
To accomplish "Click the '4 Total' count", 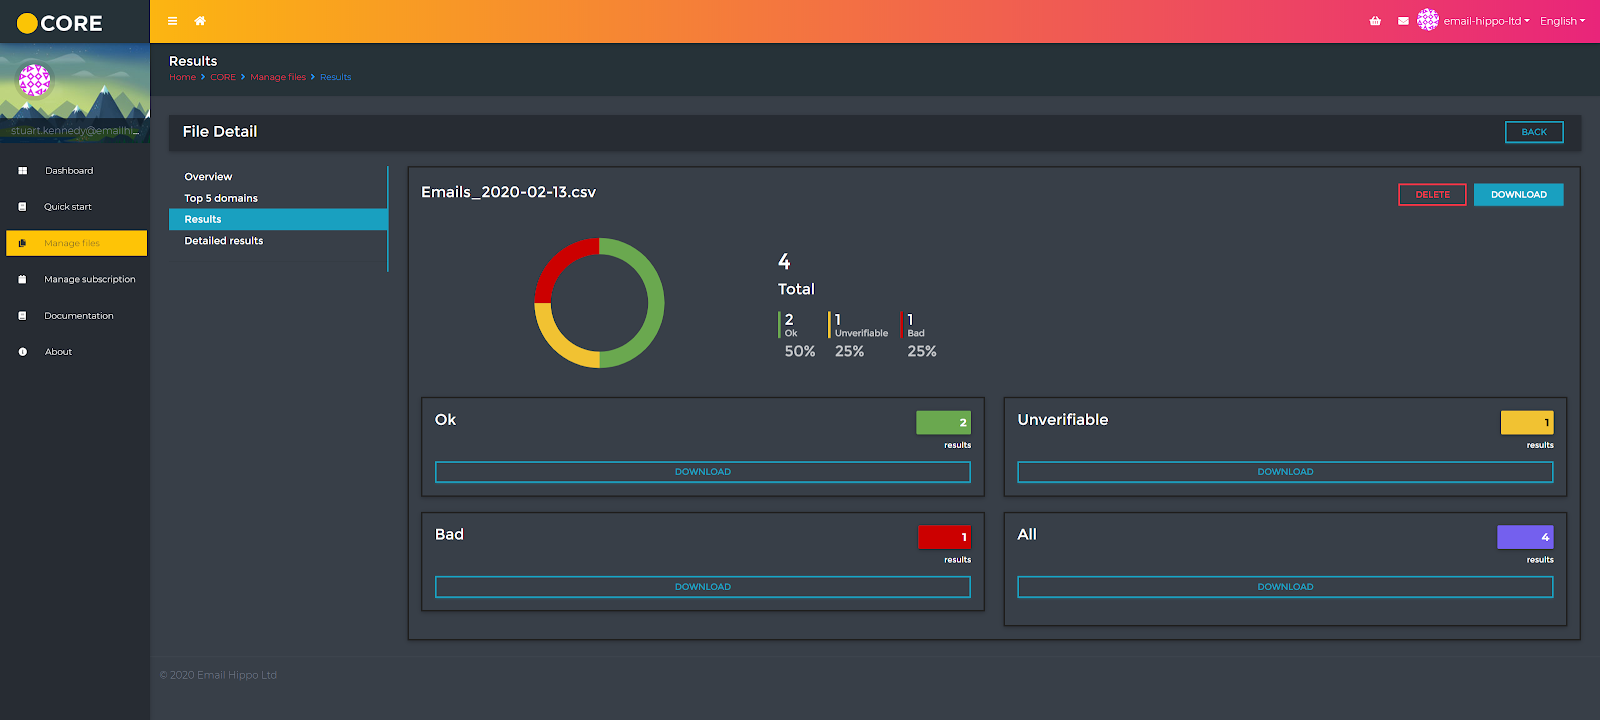I will pyautogui.click(x=796, y=275).
